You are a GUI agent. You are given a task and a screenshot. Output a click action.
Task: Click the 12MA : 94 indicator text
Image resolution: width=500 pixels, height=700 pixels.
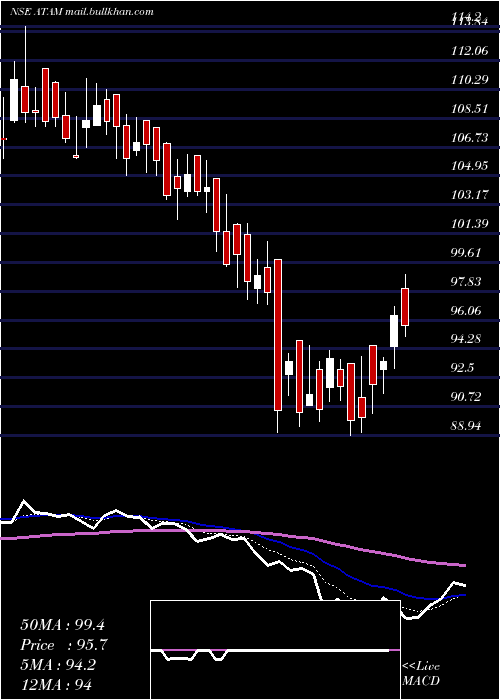pos(57,684)
